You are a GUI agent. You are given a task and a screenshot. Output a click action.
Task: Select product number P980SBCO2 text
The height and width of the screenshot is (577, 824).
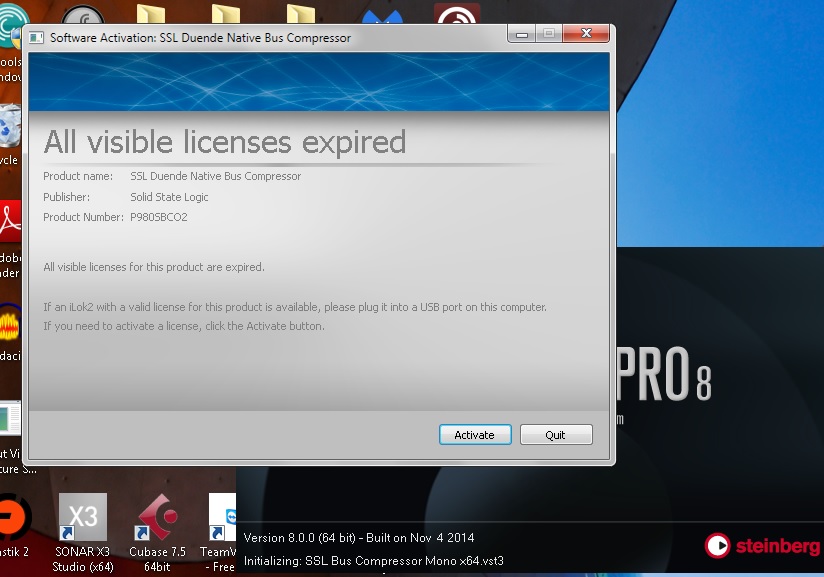[159, 217]
